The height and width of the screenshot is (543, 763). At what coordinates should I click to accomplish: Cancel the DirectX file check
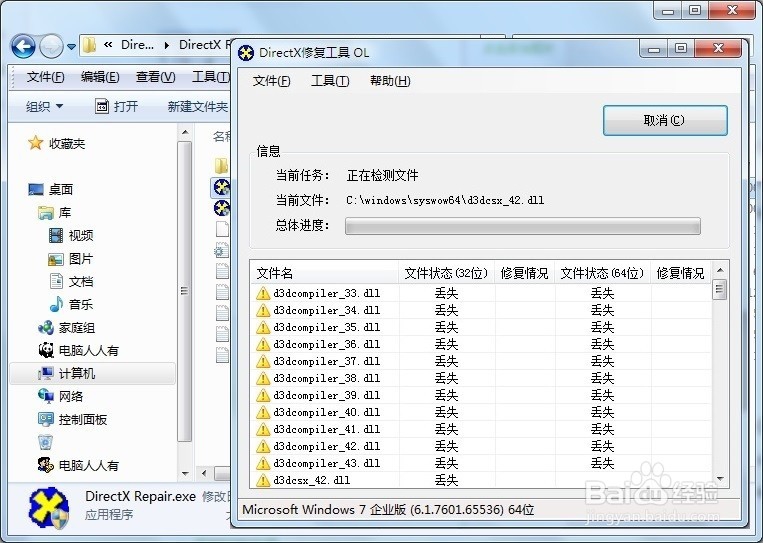pyautogui.click(x=665, y=120)
